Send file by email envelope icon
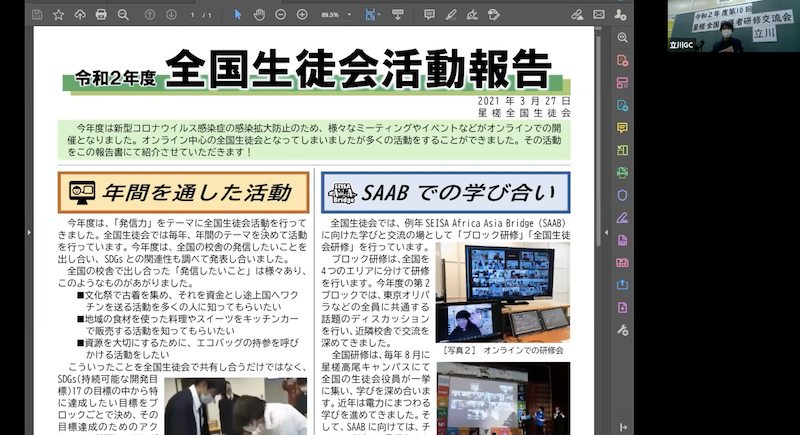Viewport: 800px width, 435px height. 598,15
